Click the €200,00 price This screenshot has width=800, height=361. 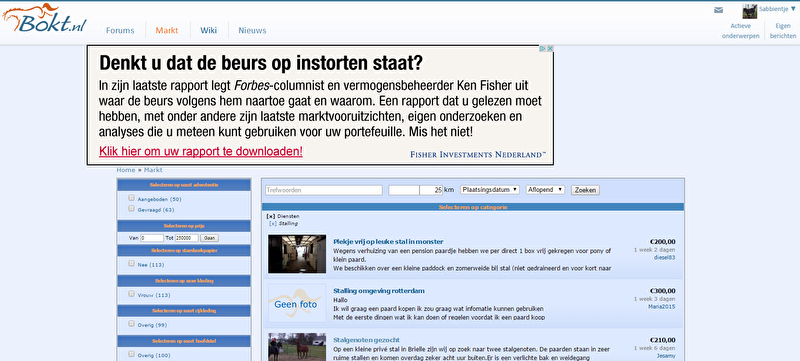(663, 242)
